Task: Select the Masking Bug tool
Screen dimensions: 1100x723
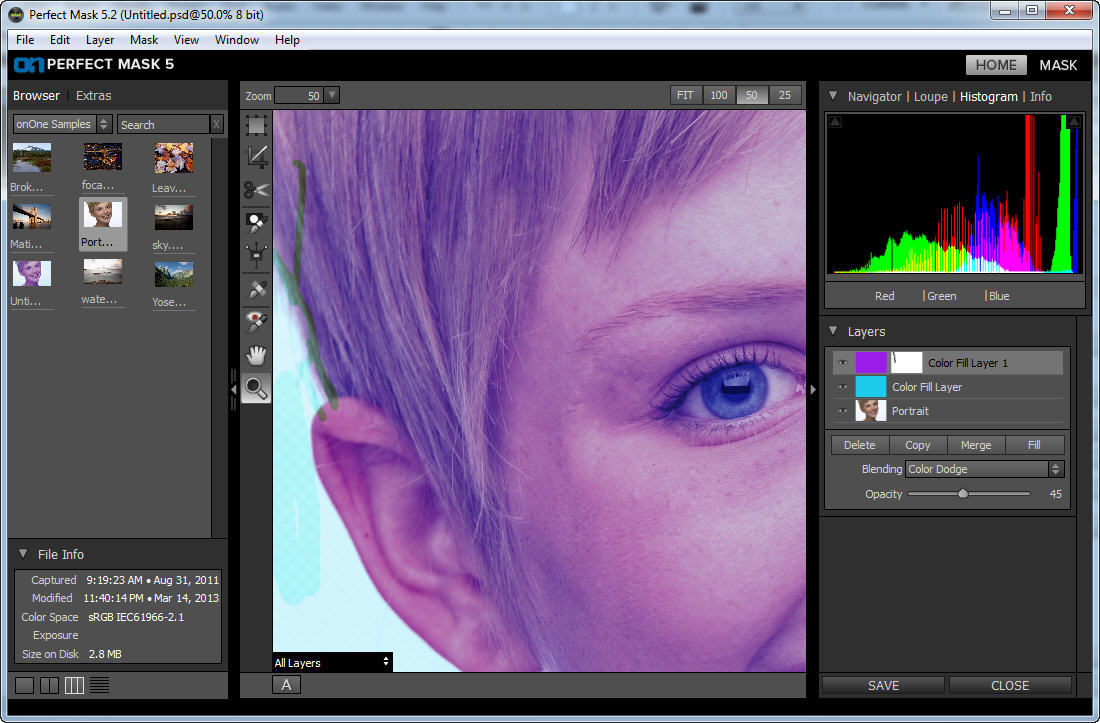Action: 256,255
